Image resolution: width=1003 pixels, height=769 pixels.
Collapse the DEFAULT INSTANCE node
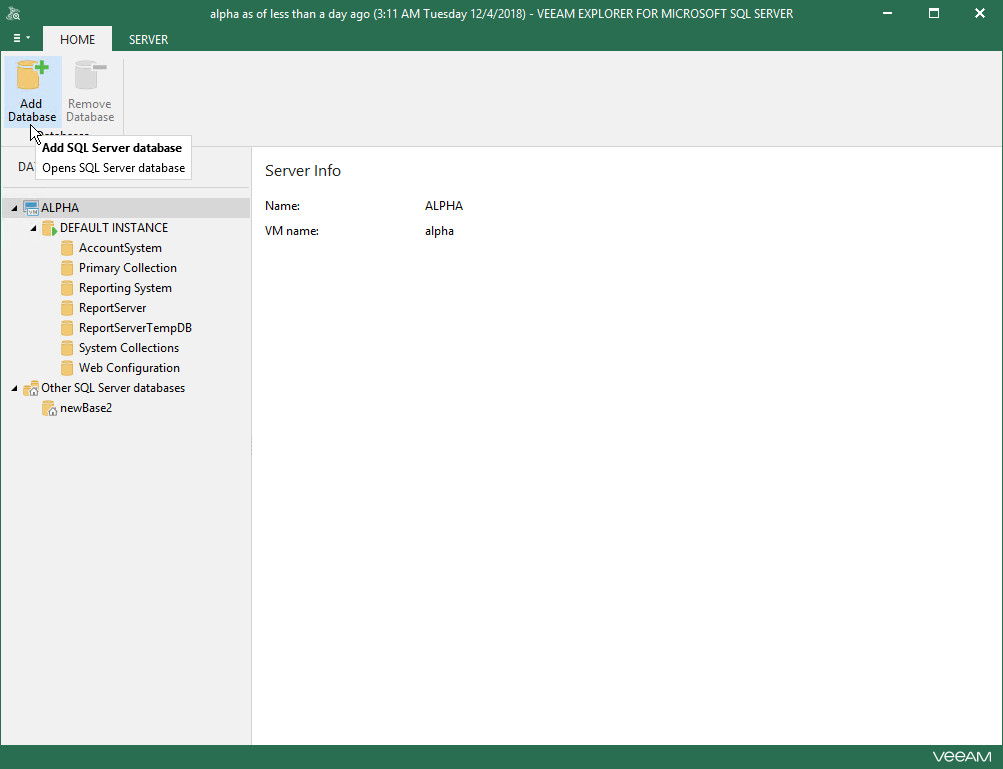(33, 228)
